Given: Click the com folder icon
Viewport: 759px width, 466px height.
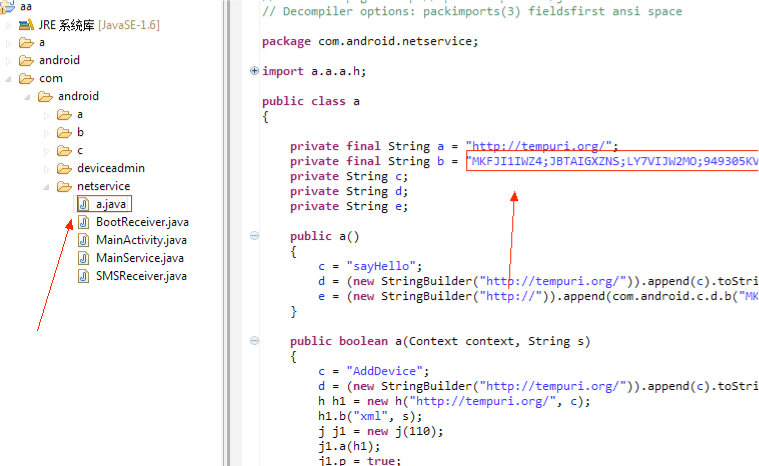Looking at the screenshot, I should (26, 79).
